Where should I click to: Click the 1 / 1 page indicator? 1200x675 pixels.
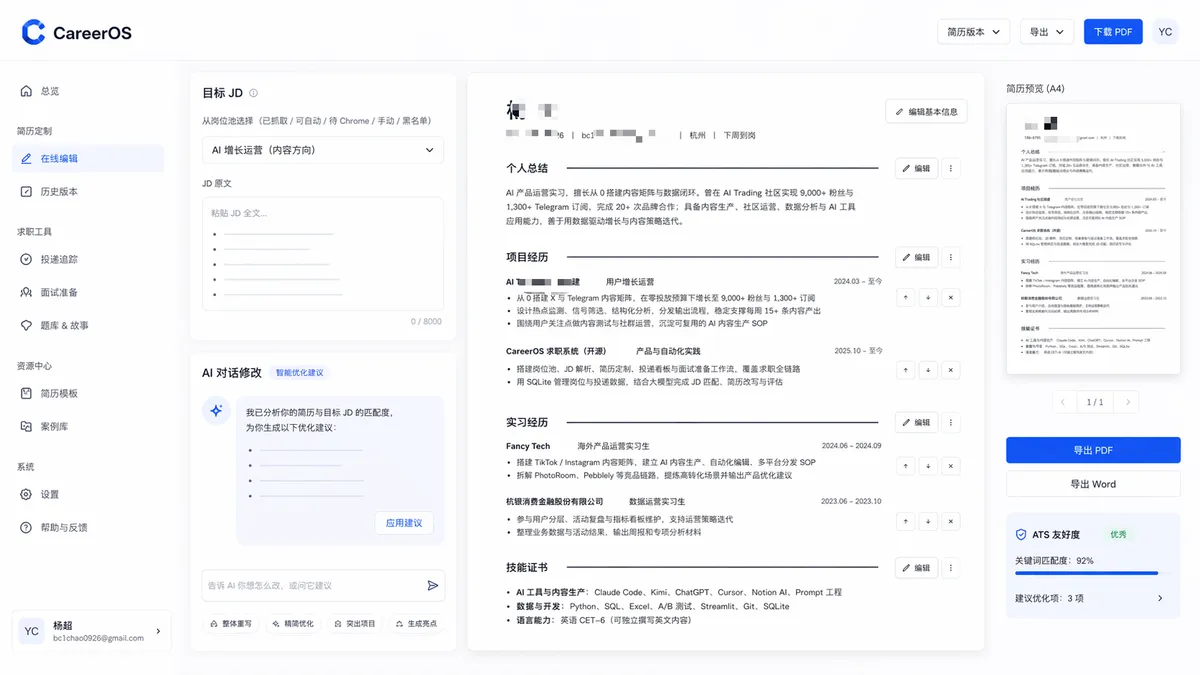1095,402
